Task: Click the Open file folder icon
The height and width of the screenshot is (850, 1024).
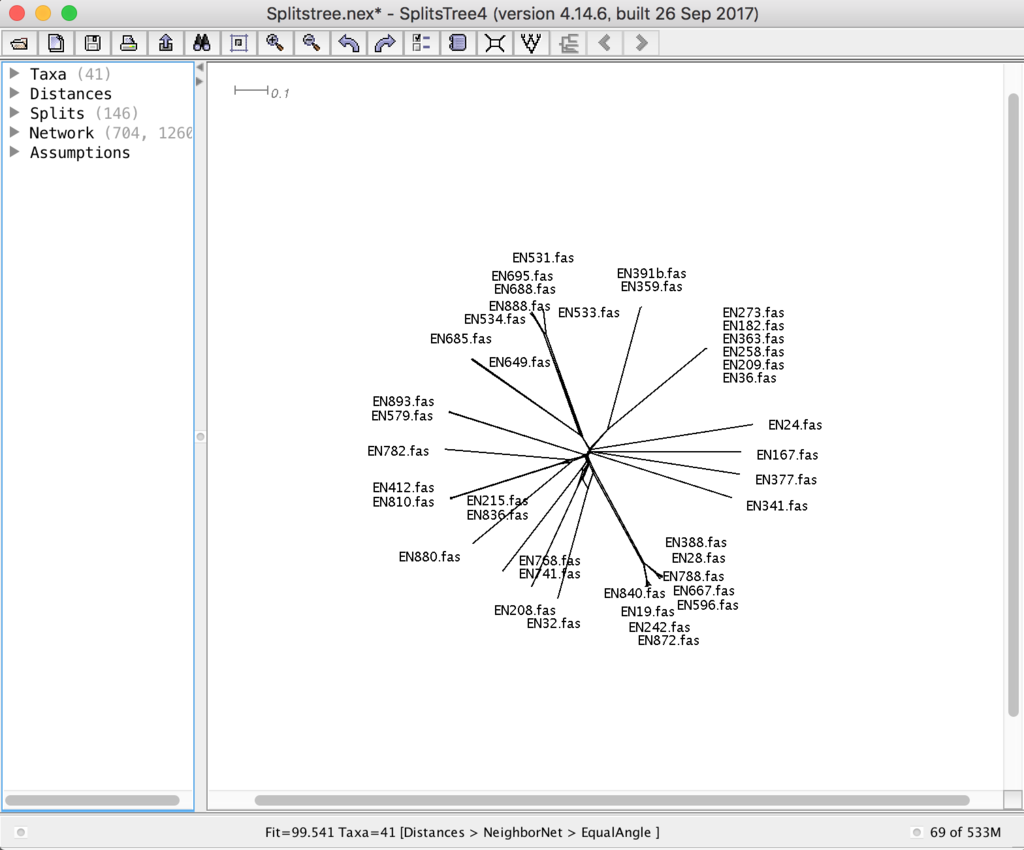Action: click(20, 44)
